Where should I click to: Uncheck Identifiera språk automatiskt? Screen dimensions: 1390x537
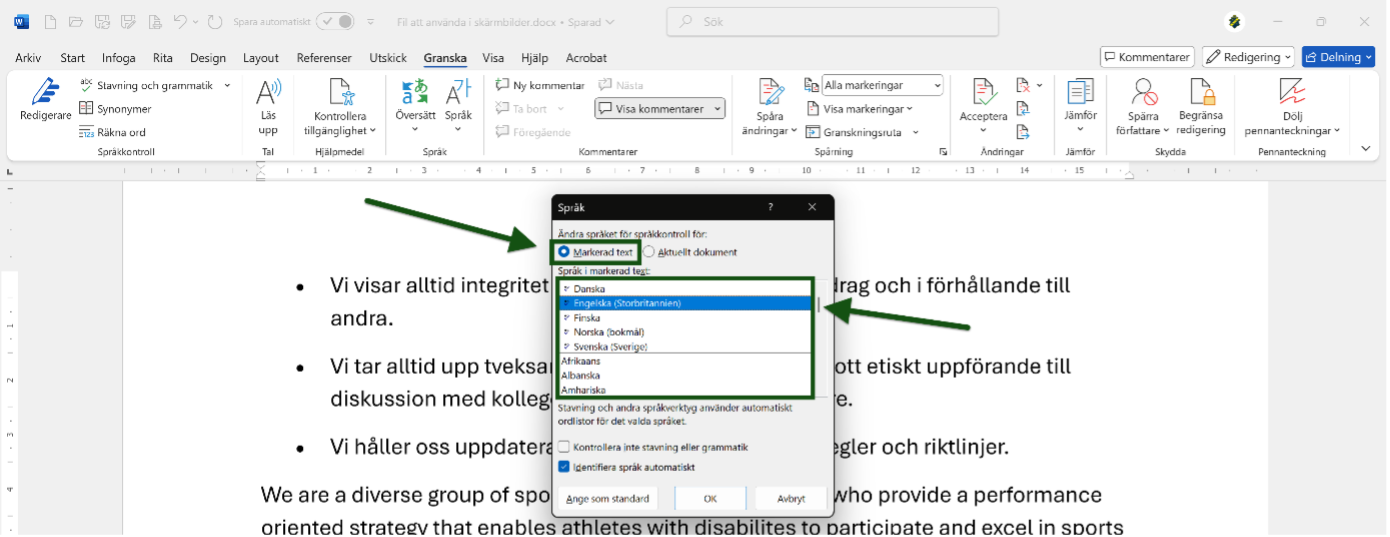click(x=564, y=466)
